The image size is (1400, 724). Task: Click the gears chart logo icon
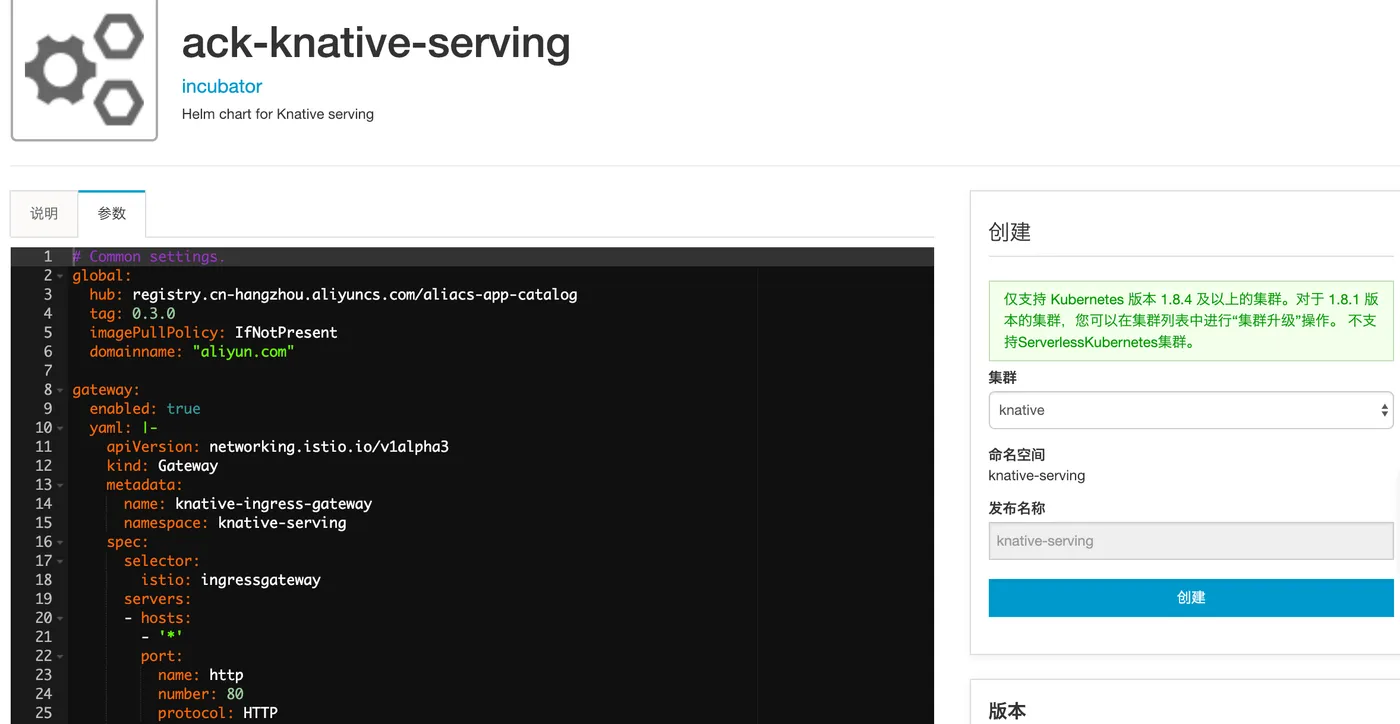coord(84,69)
